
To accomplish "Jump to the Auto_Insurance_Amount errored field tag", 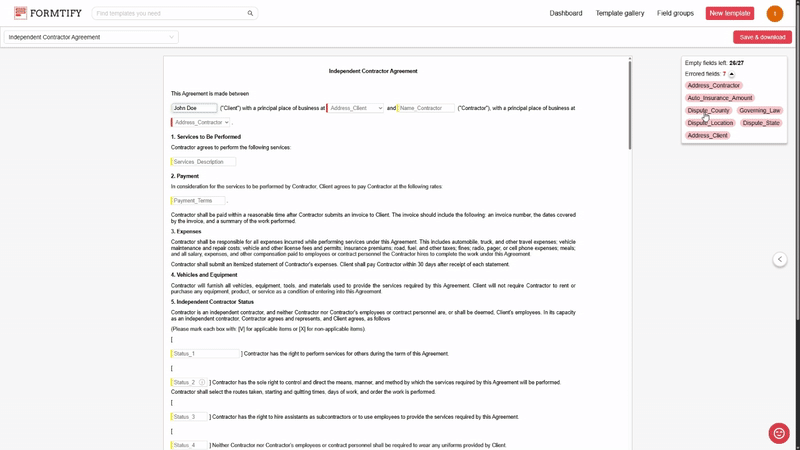I will [x=720, y=98].
